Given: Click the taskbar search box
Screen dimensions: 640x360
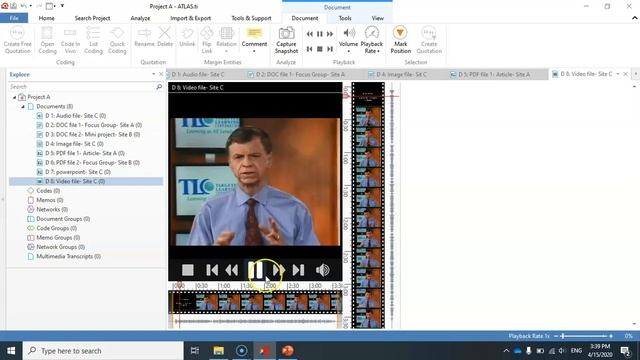Looking at the screenshot, I should pos(103,351).
